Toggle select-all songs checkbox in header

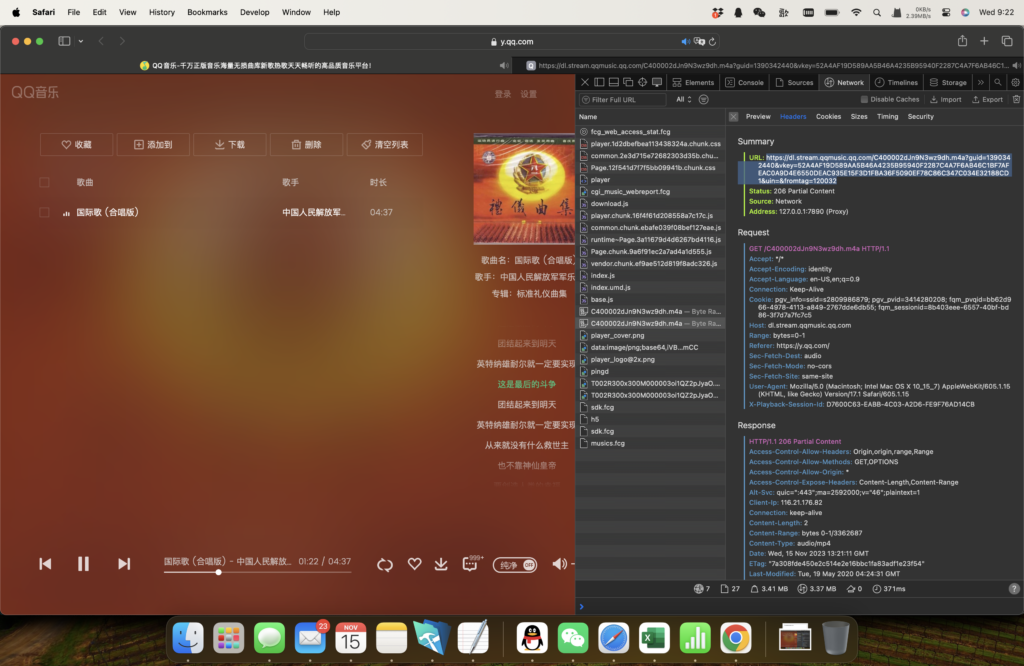coord(44,182)
